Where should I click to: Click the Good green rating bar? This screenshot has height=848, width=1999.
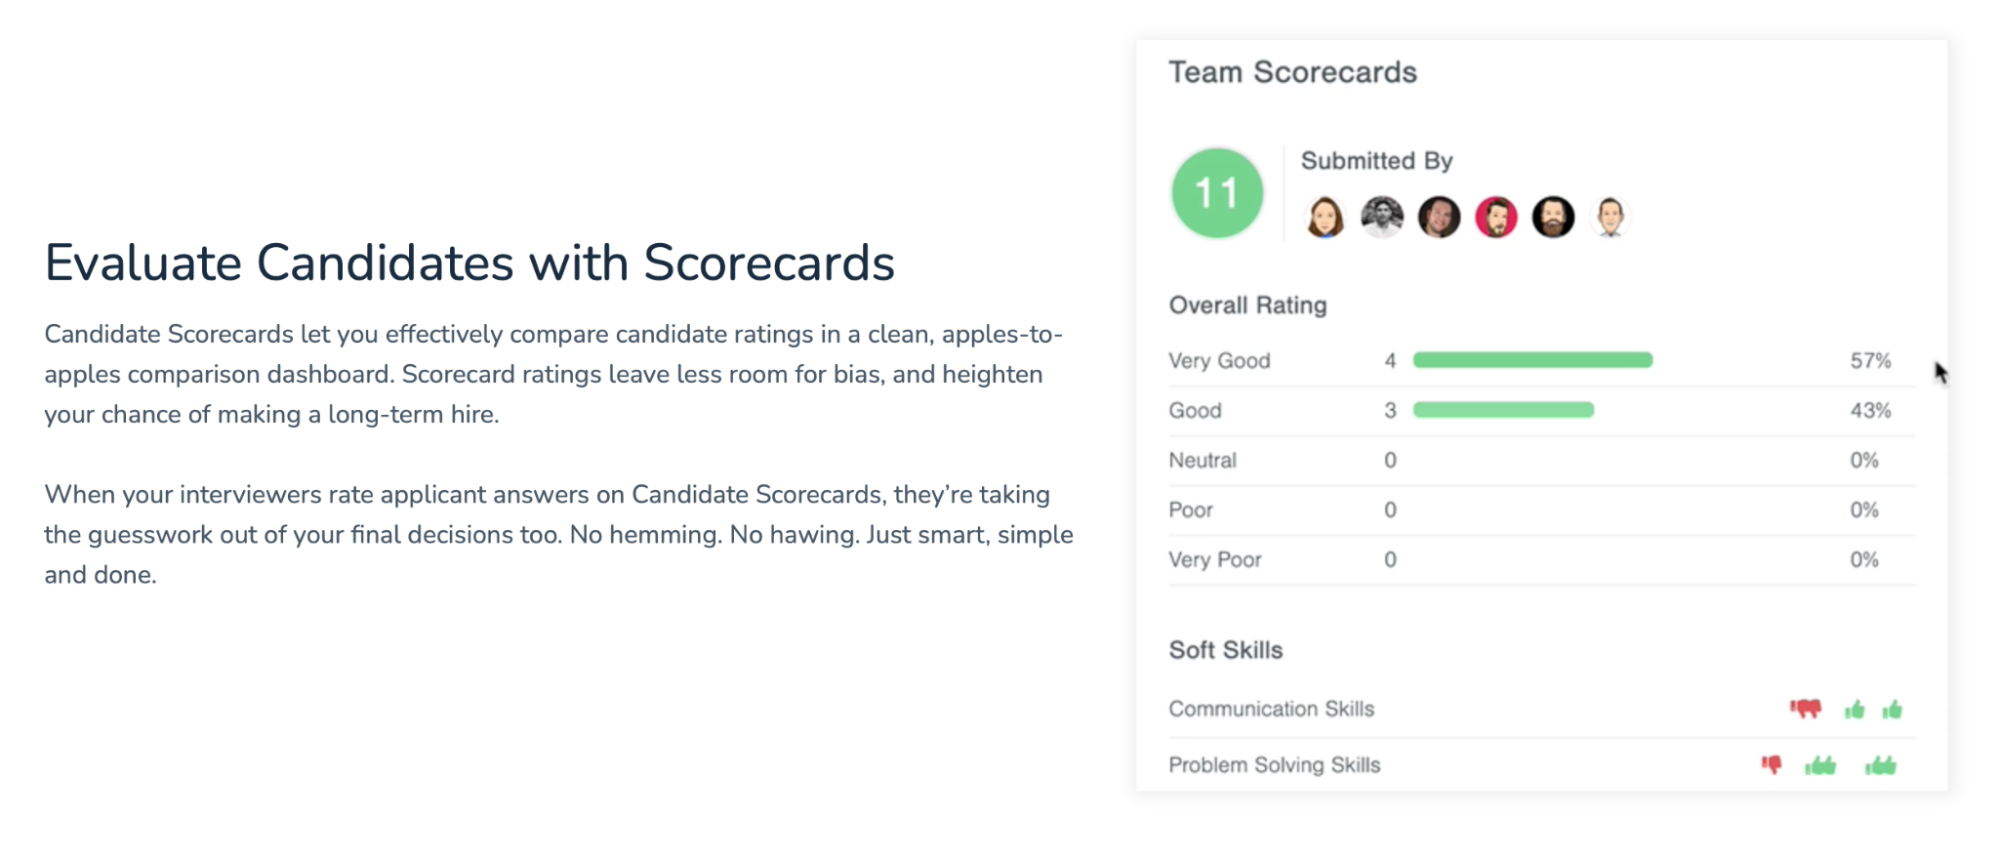pos(1503,410)
